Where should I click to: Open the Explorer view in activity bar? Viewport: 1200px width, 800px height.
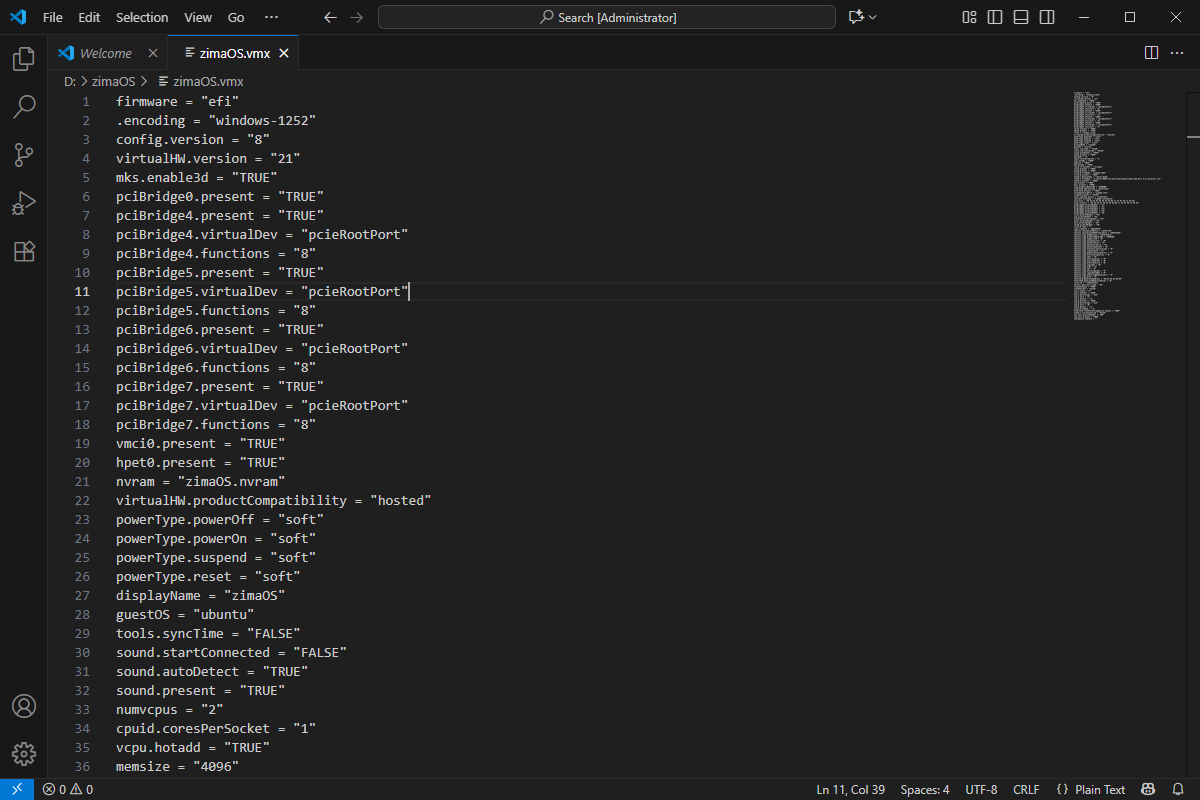(x=24, y=60)
